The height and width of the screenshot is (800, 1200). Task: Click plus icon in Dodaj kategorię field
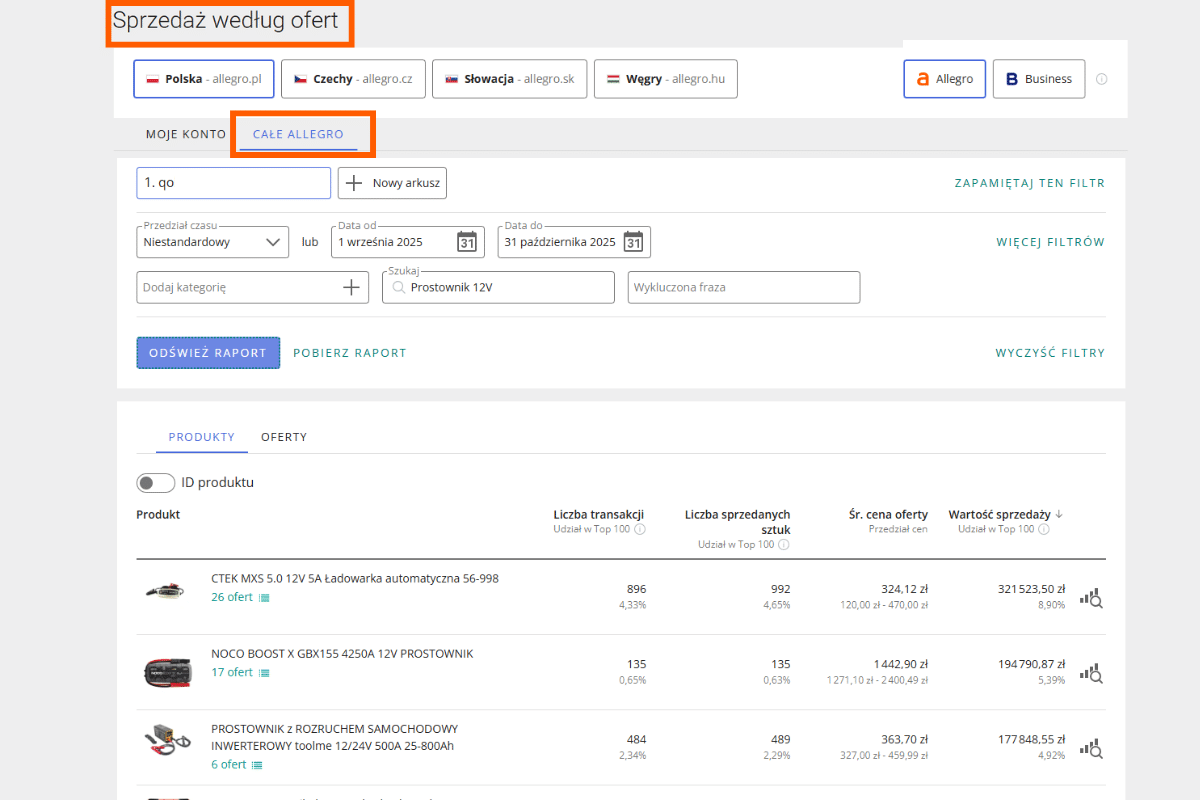coord(351,288)
